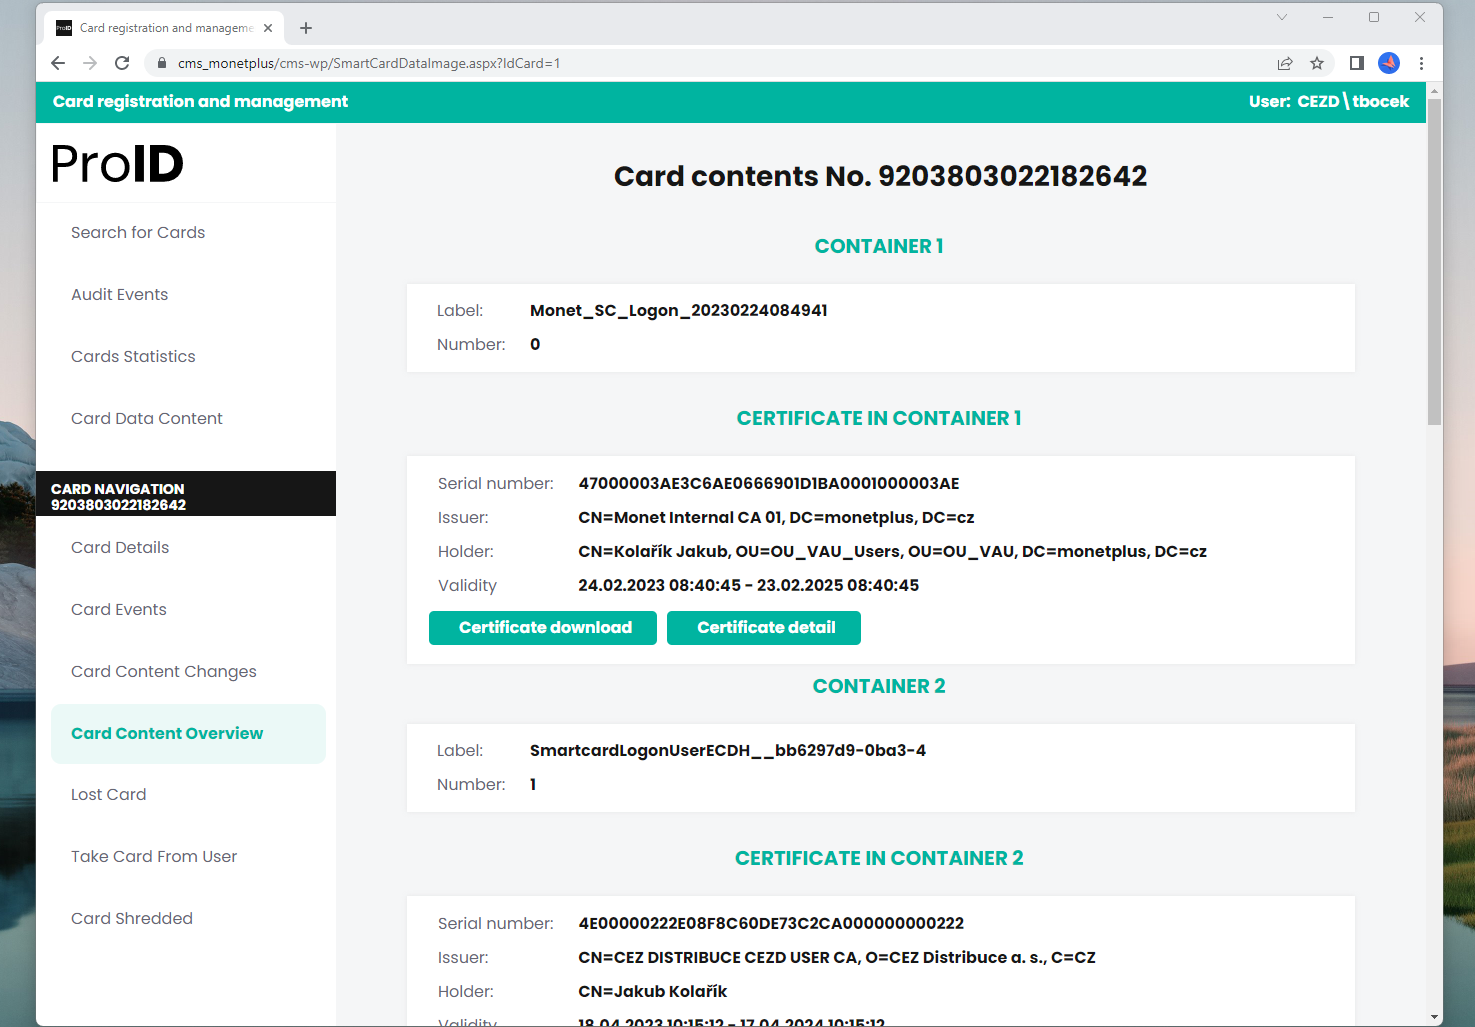Navigate to Lost Card section
The width and height of the screenshot is (1475, 1027).
point(108,794)
